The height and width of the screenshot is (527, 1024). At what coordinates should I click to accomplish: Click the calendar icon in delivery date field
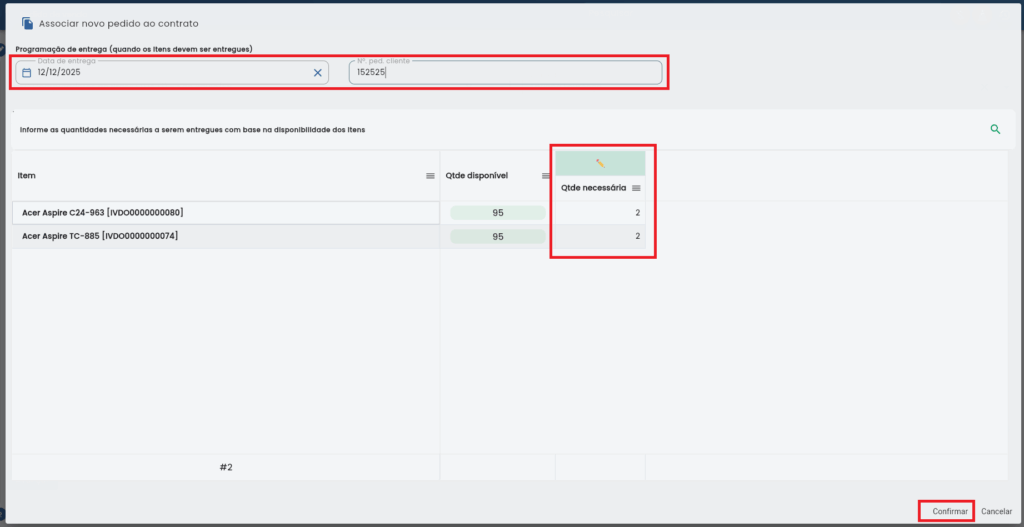click(x=27, y=73)
